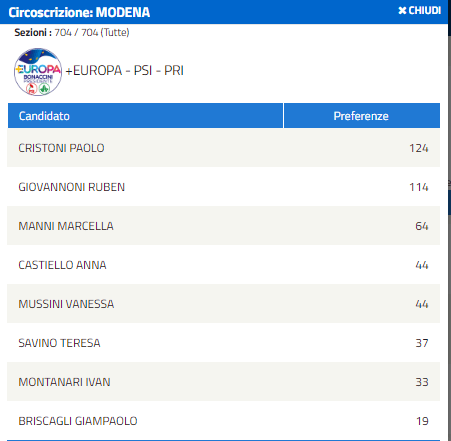Click the Candidato column header
451x441 pixels.
(x=145, y=116)
